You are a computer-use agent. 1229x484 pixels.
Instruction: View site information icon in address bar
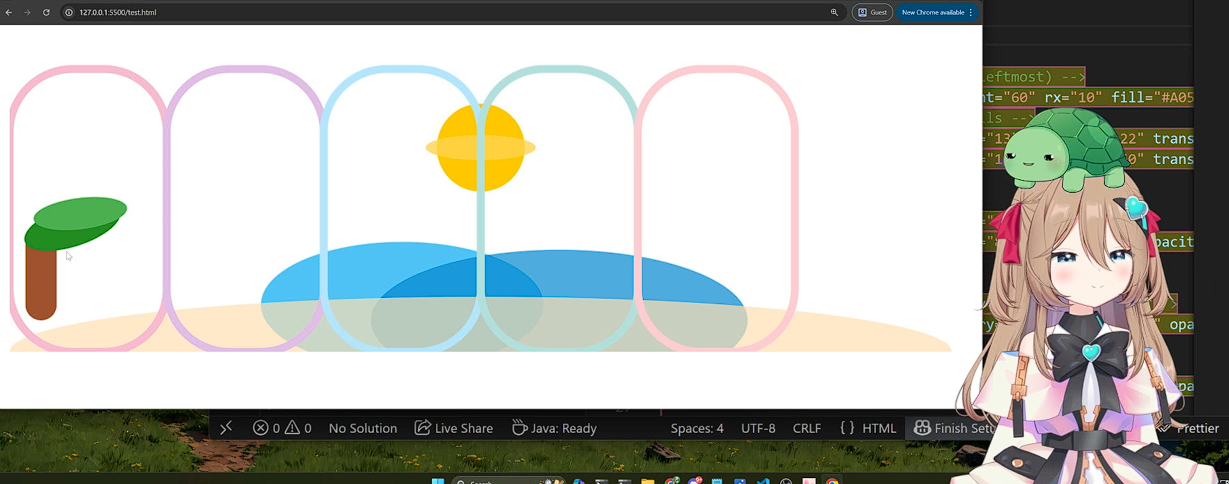click(69, 12)
